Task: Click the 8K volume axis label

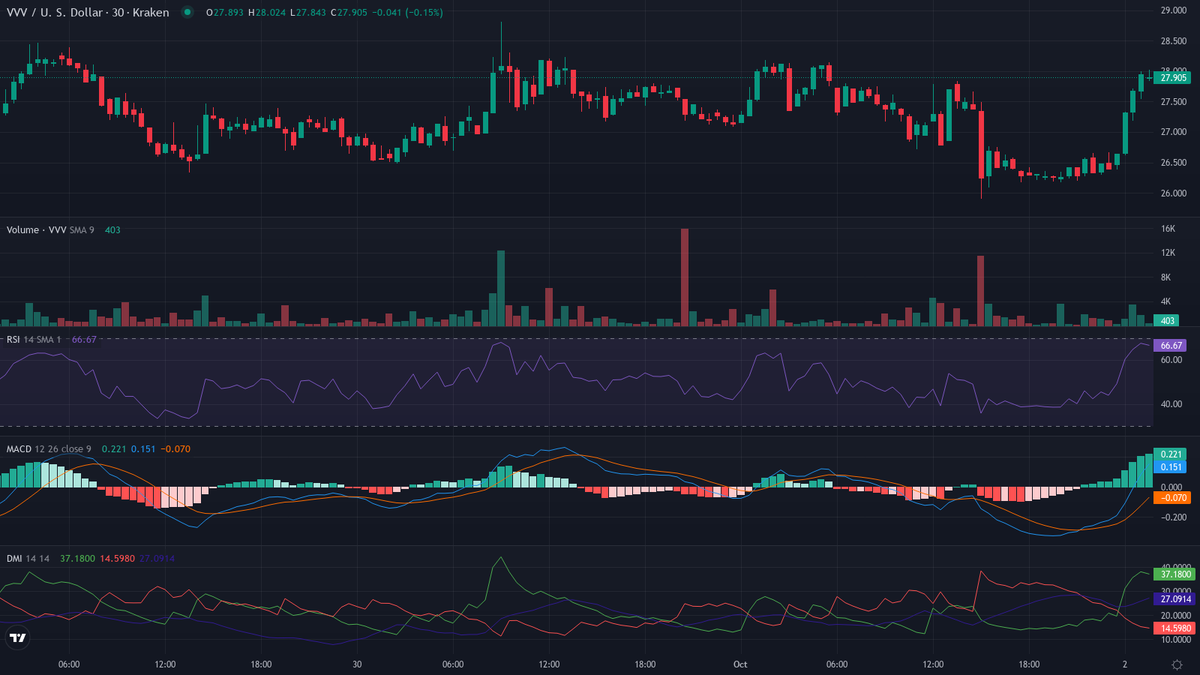Action: pos(1164,277)
